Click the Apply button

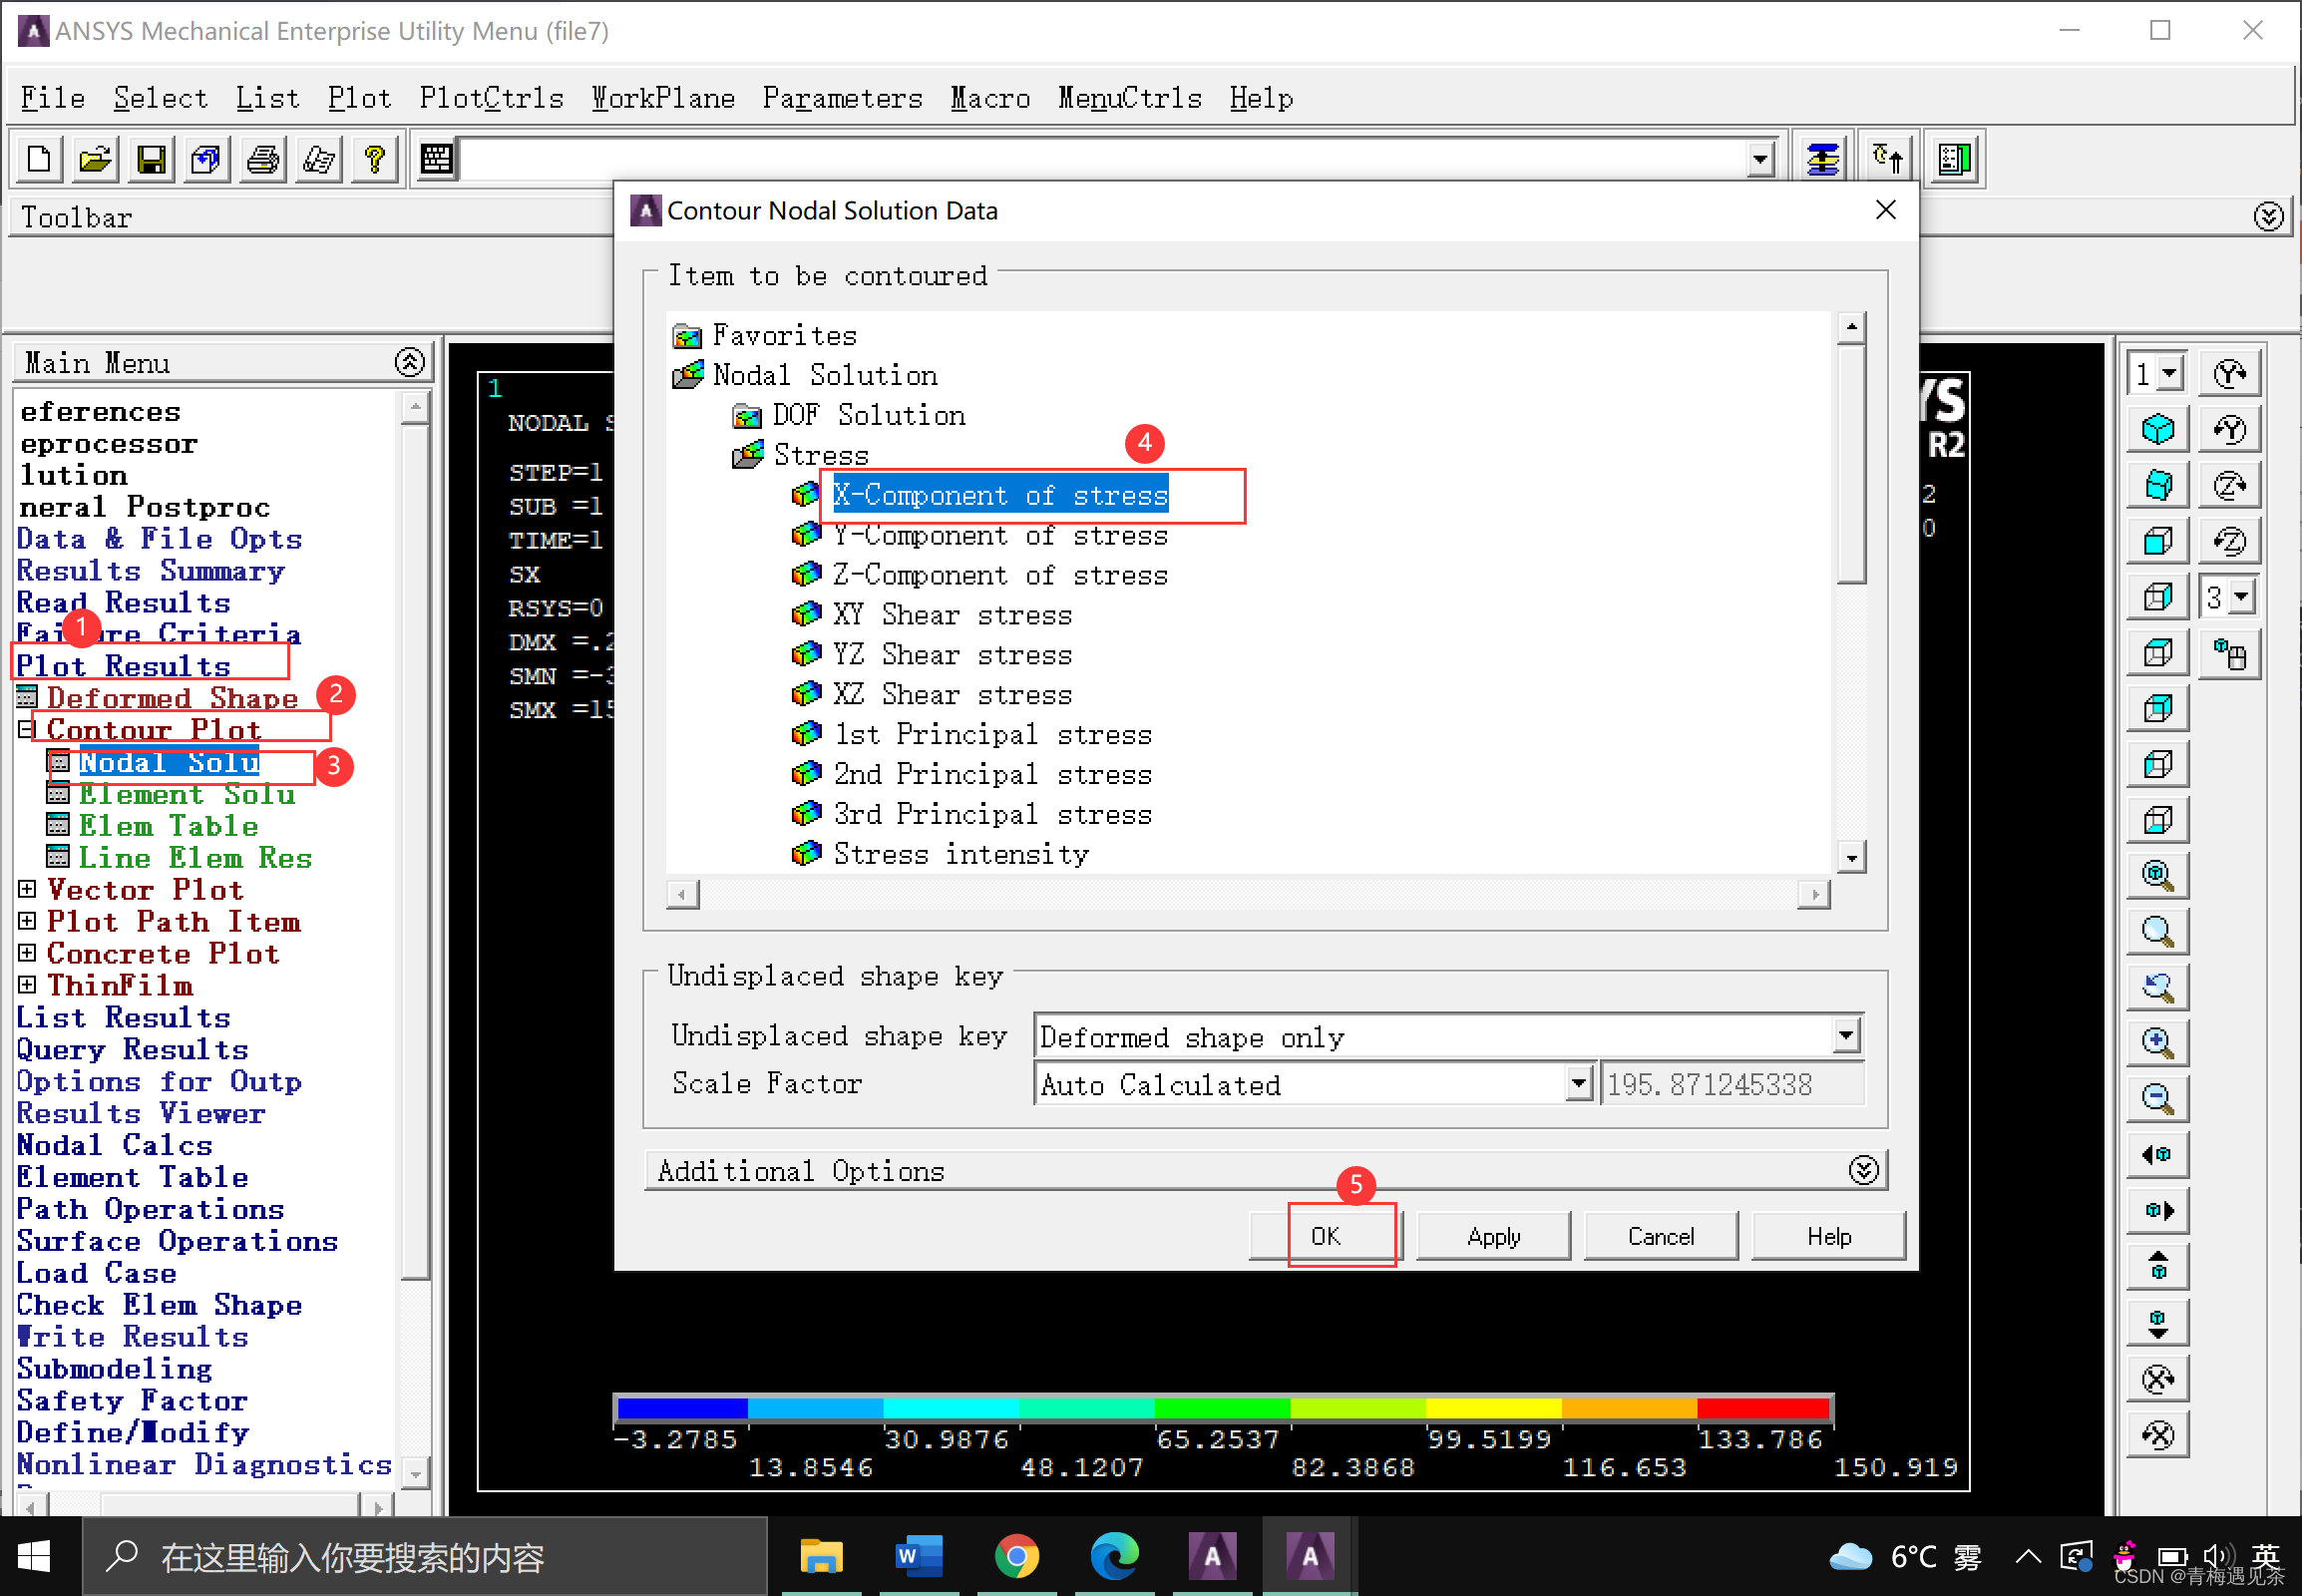click(x=1493, y=1237)
